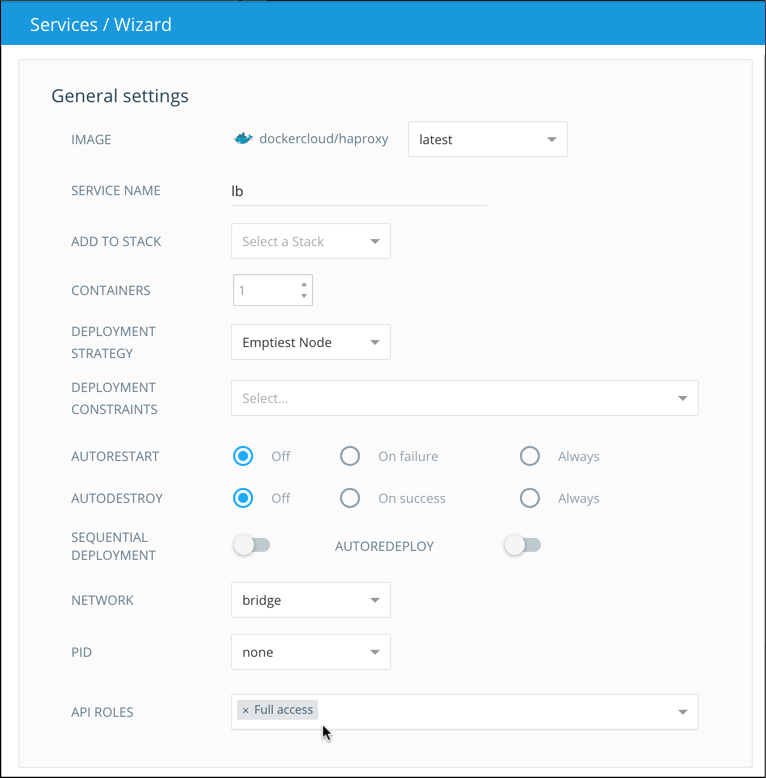
Task: Set Autorestart to Always
Action: [x=530, y=456]
